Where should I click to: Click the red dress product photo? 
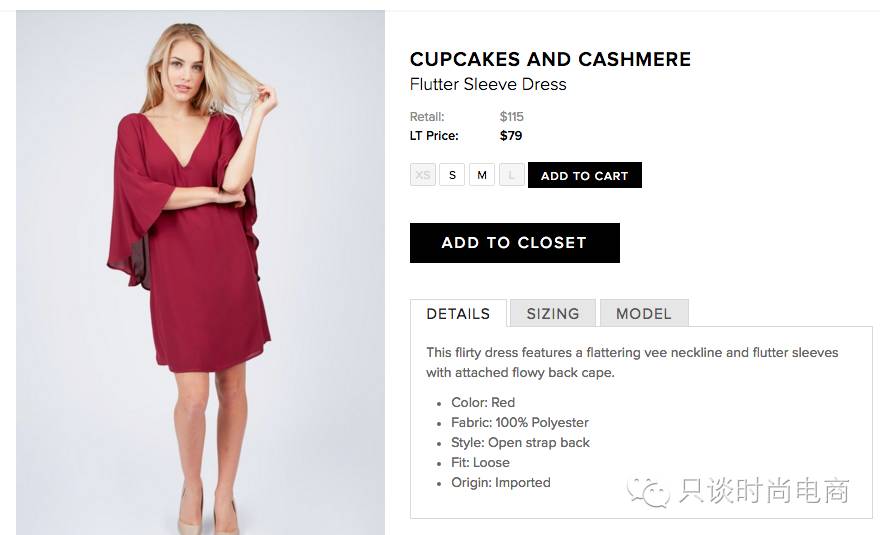(200, 270)
